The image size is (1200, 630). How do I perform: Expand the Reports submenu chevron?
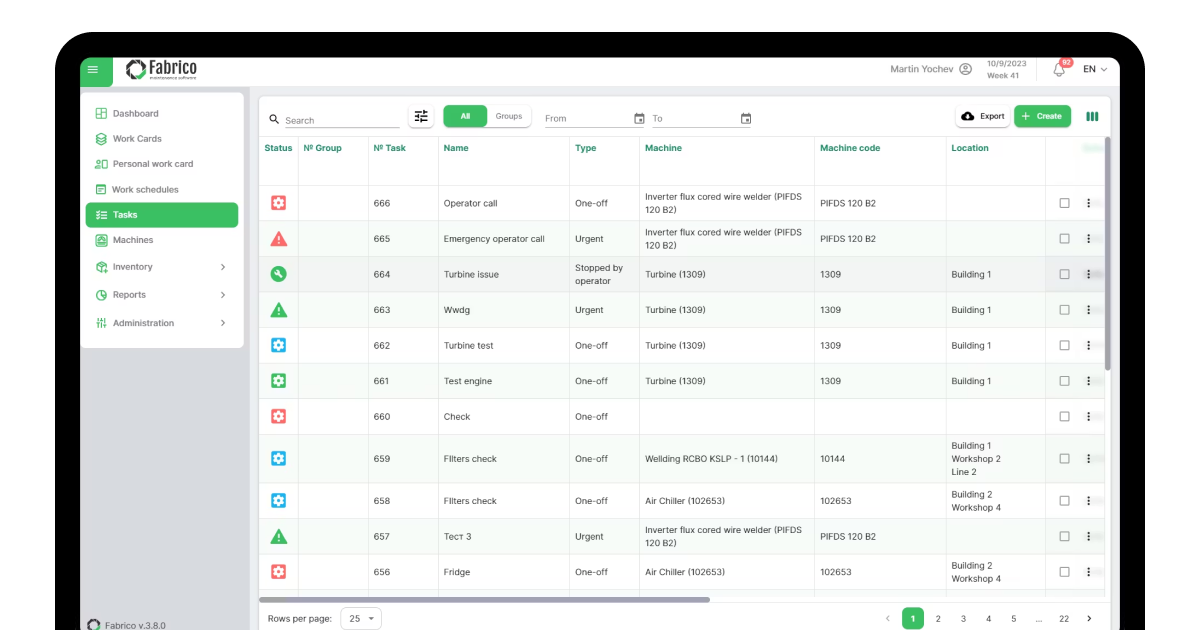tap(223, 295)
